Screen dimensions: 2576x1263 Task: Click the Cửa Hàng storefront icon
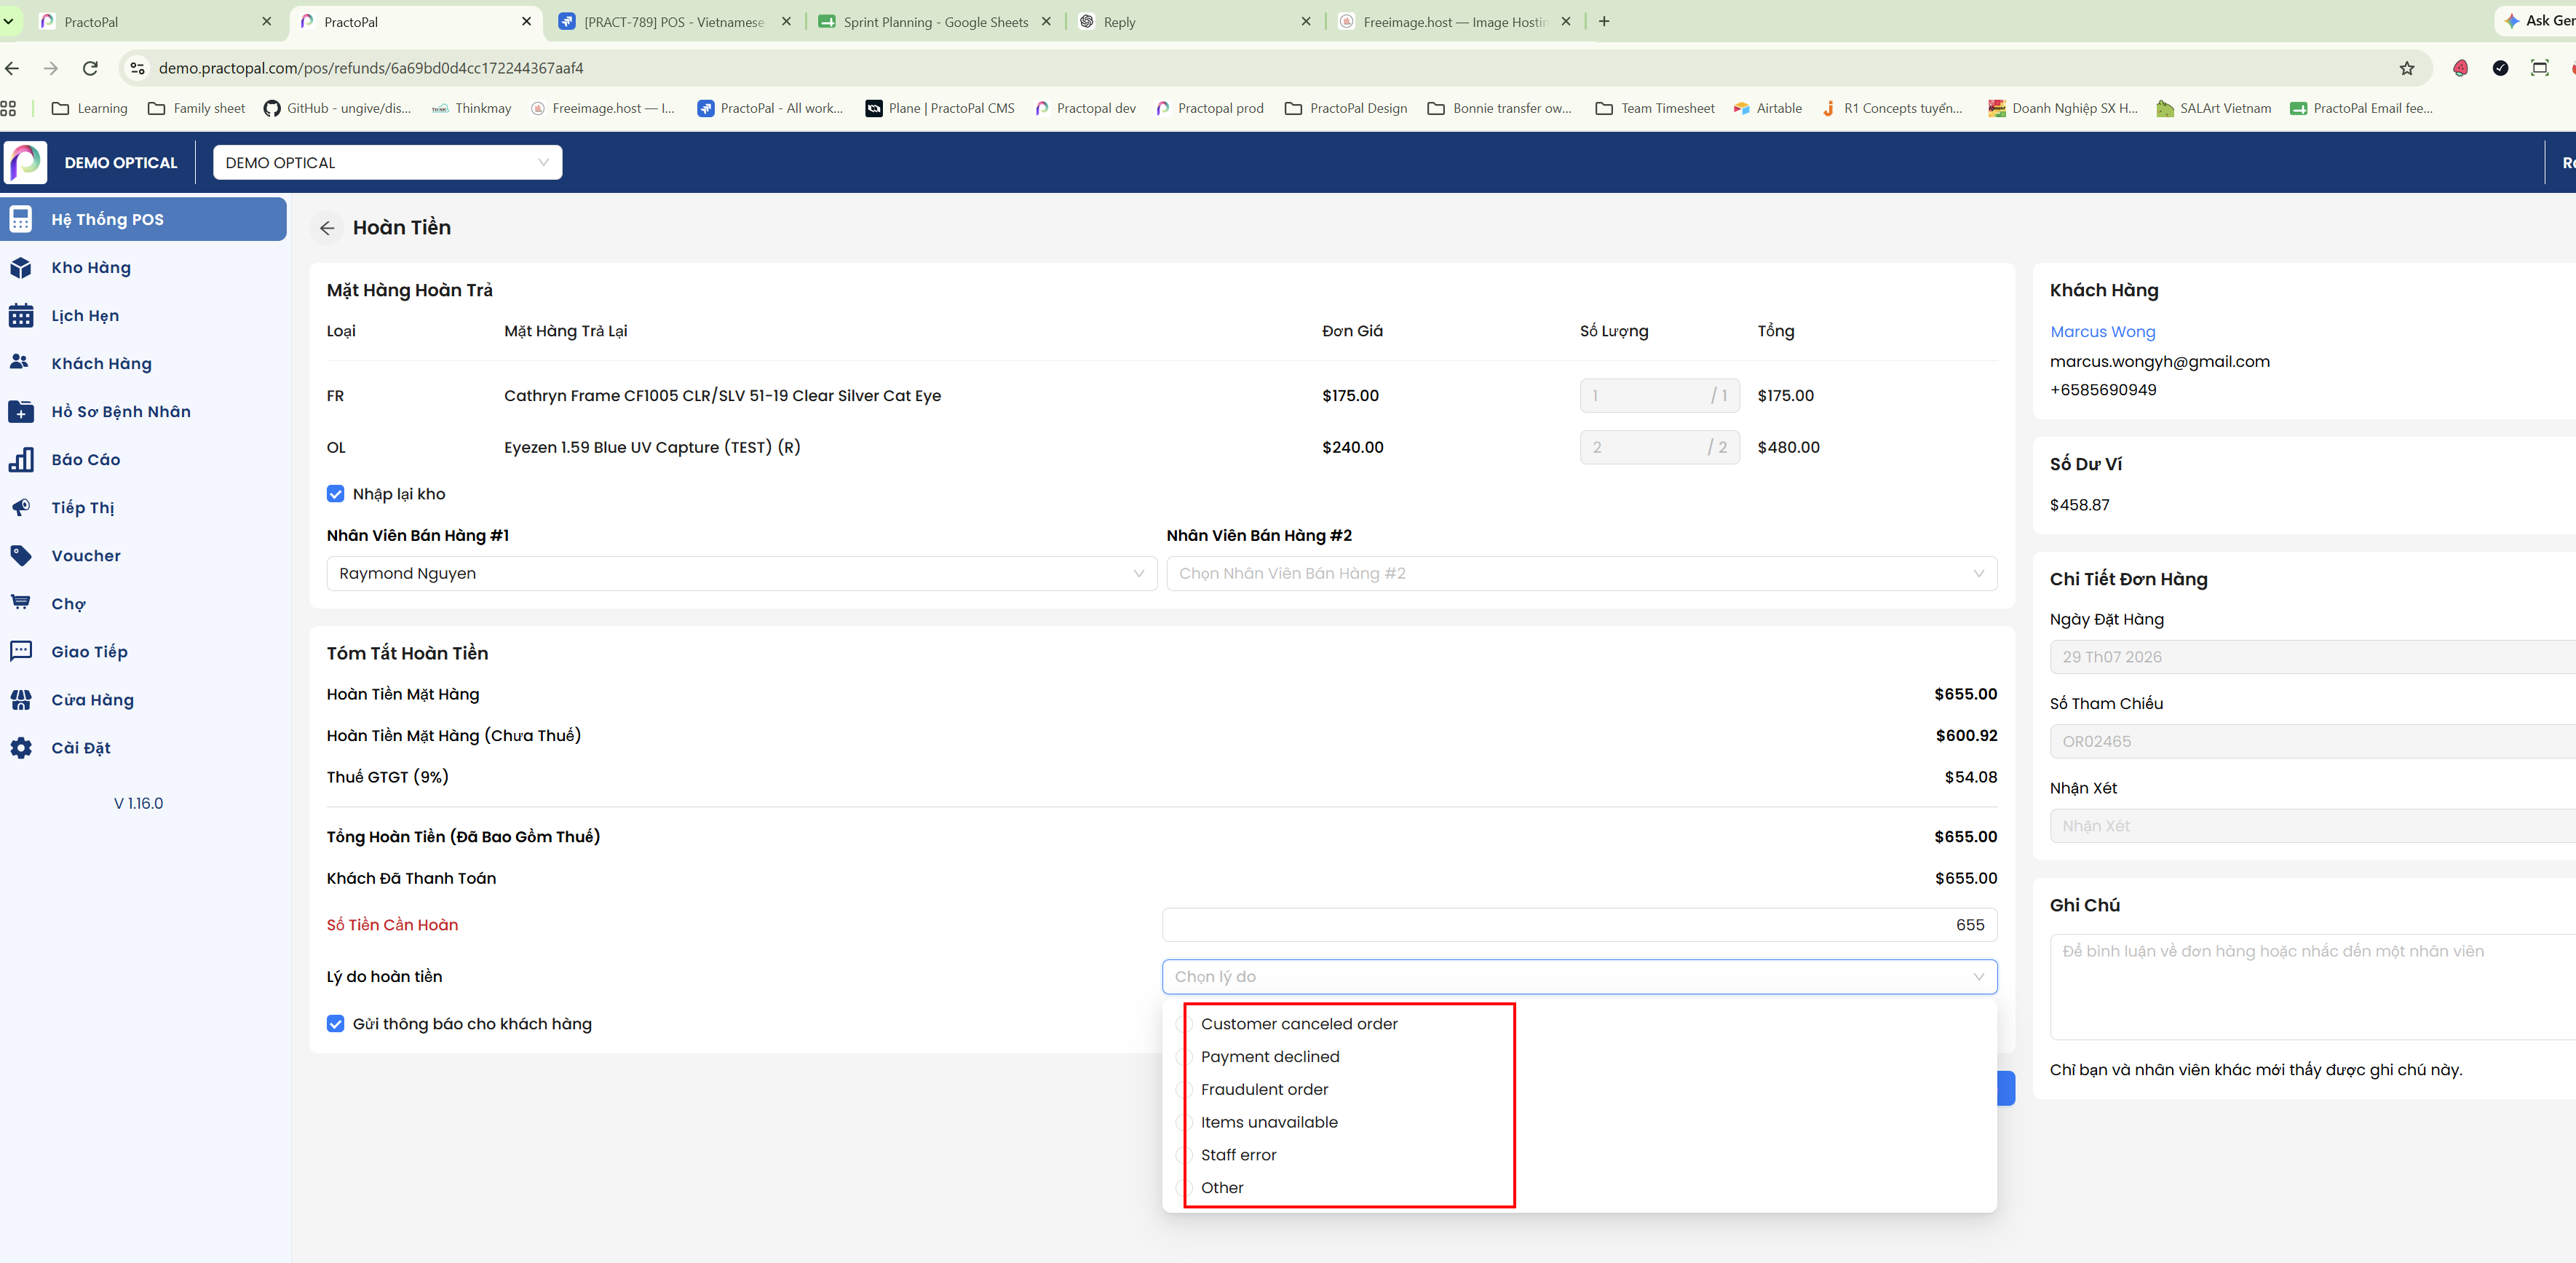pos(21,700)
